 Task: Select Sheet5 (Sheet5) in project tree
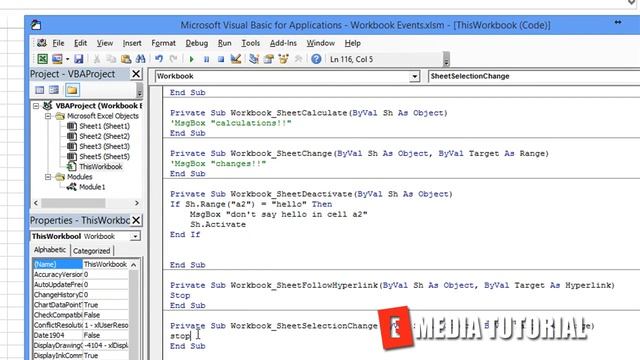[x=104, y=156]
